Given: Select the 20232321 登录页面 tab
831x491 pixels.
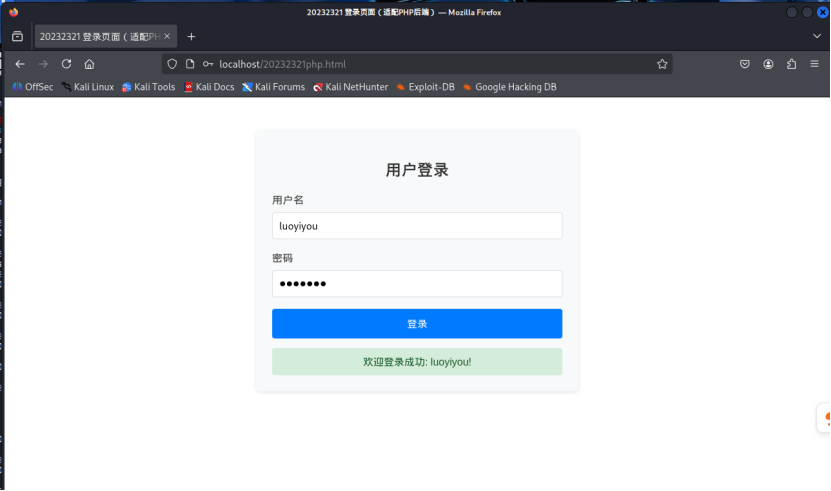Looking at the screenshot, I should point(105,36).
